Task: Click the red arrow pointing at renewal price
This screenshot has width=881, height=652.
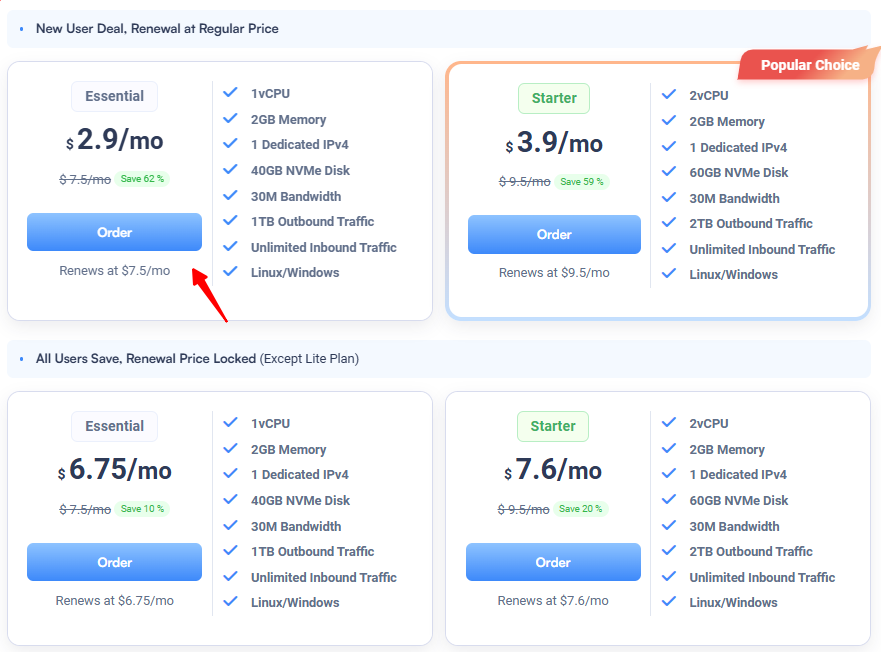Action: click(x=210, y=295)
